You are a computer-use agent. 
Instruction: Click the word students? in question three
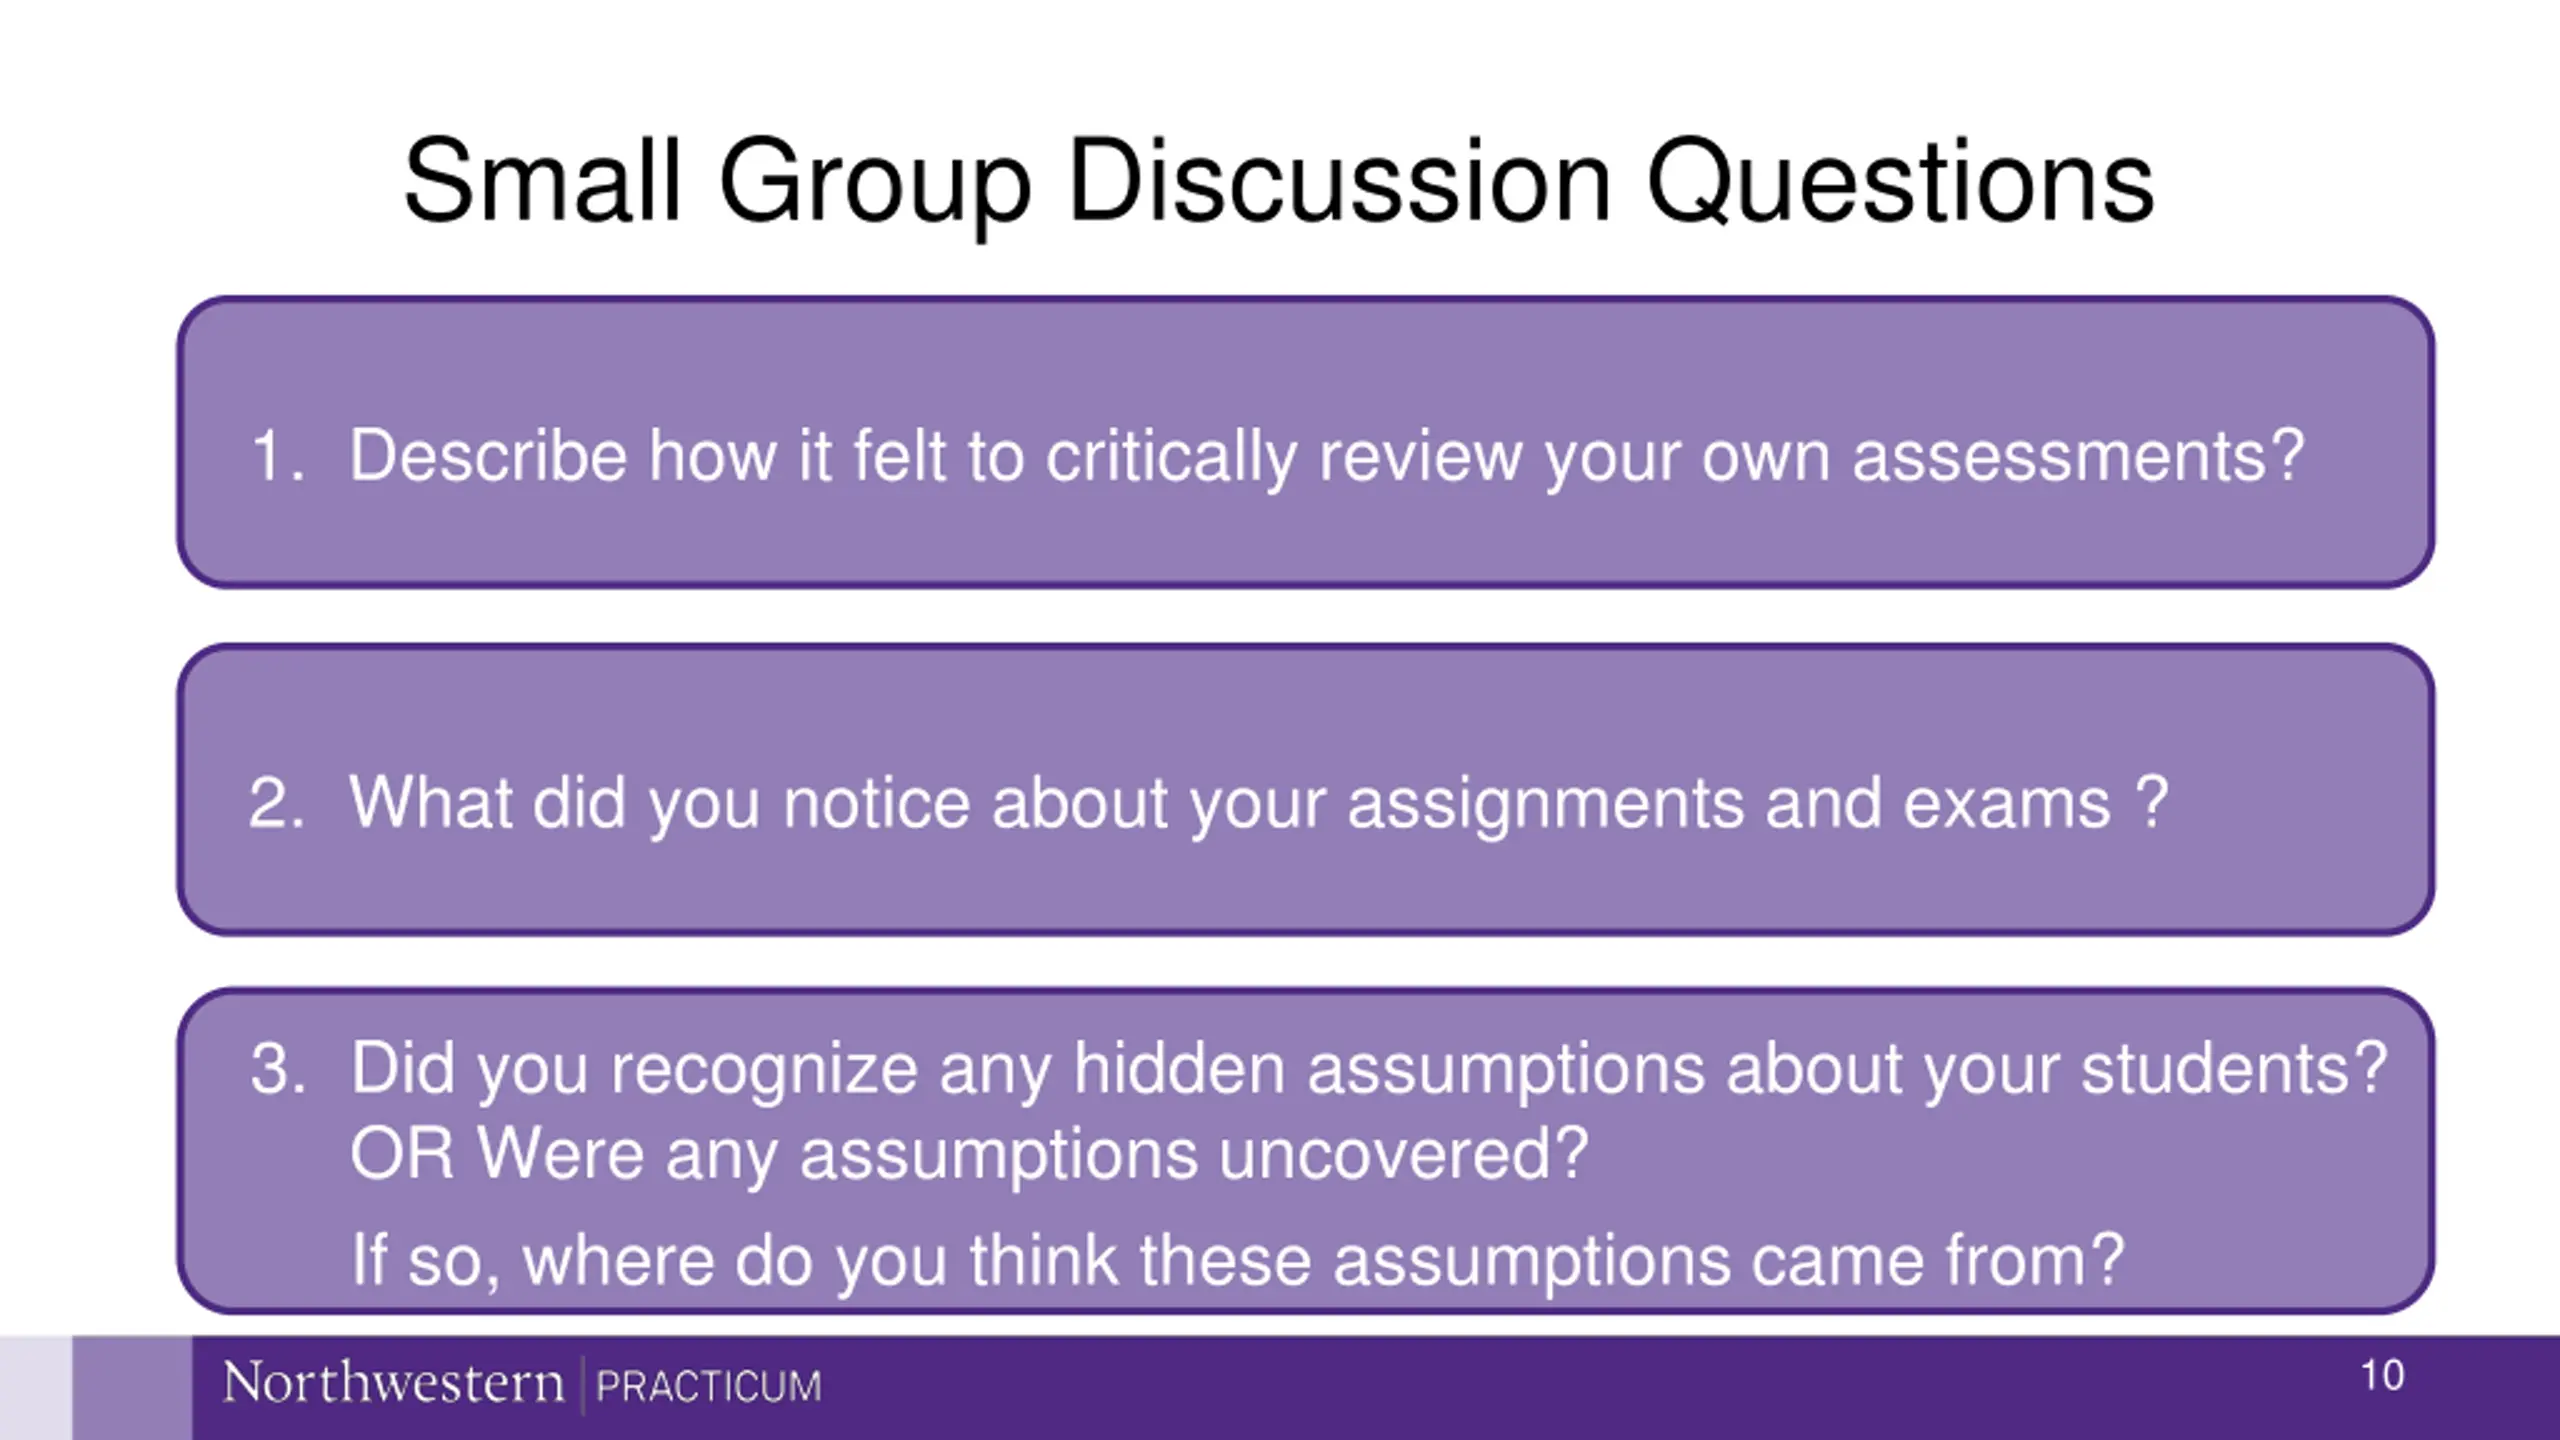click(x=2234, y=1068)
